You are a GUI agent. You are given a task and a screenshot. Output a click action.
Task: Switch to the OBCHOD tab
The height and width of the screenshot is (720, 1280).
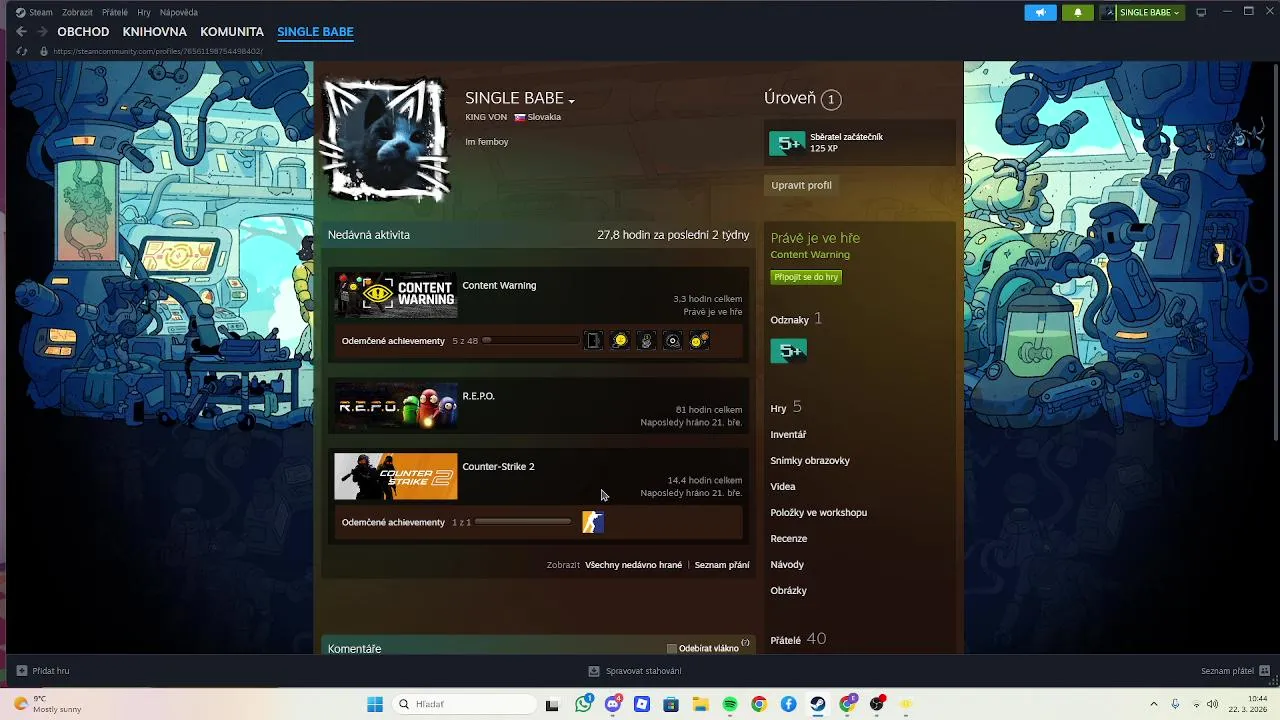pos(83,32)
